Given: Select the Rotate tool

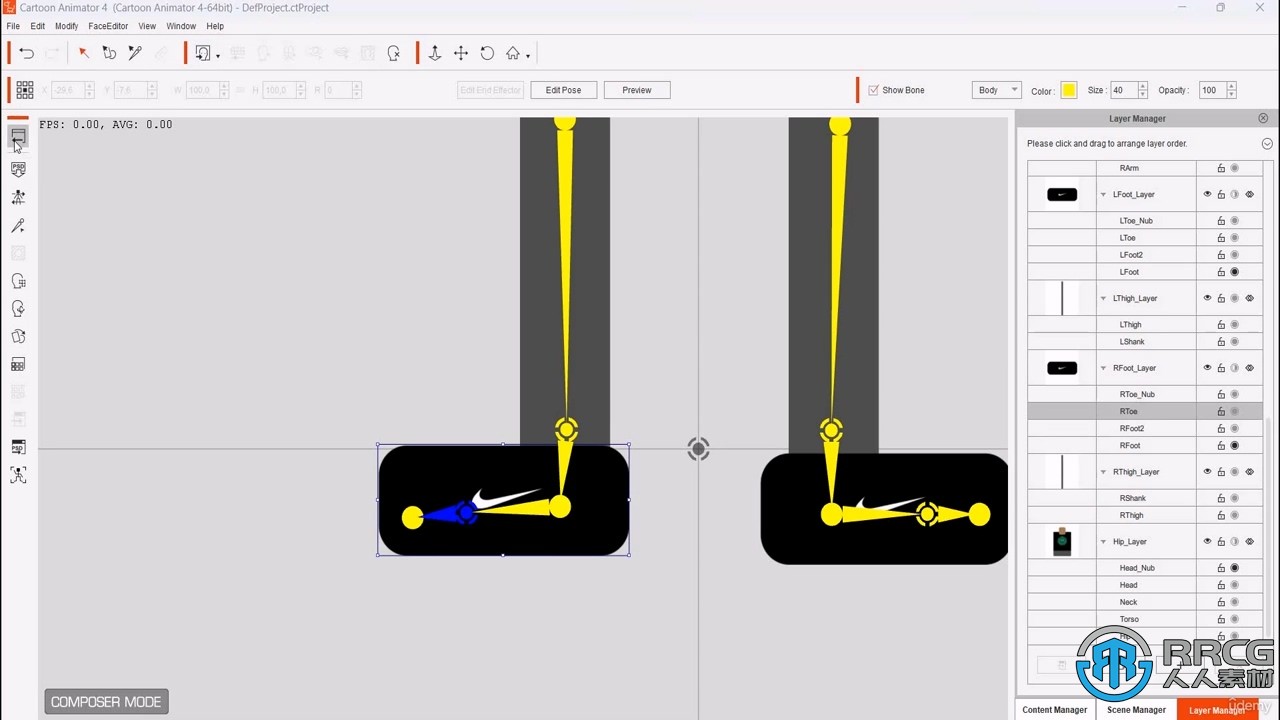Looking at the screenshot, I should pyautogui.click(x=487, y=53).
